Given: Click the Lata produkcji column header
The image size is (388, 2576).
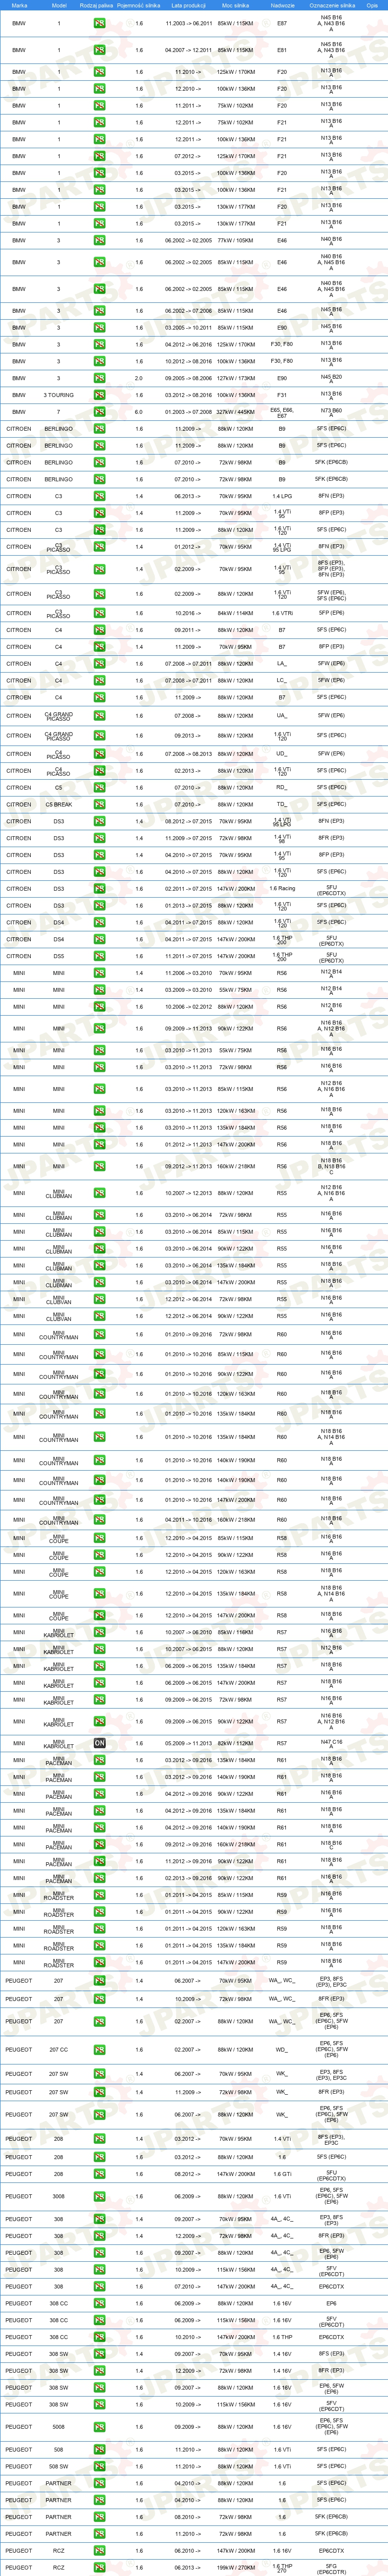Looking at the screenshot, I should click(187, 5).
